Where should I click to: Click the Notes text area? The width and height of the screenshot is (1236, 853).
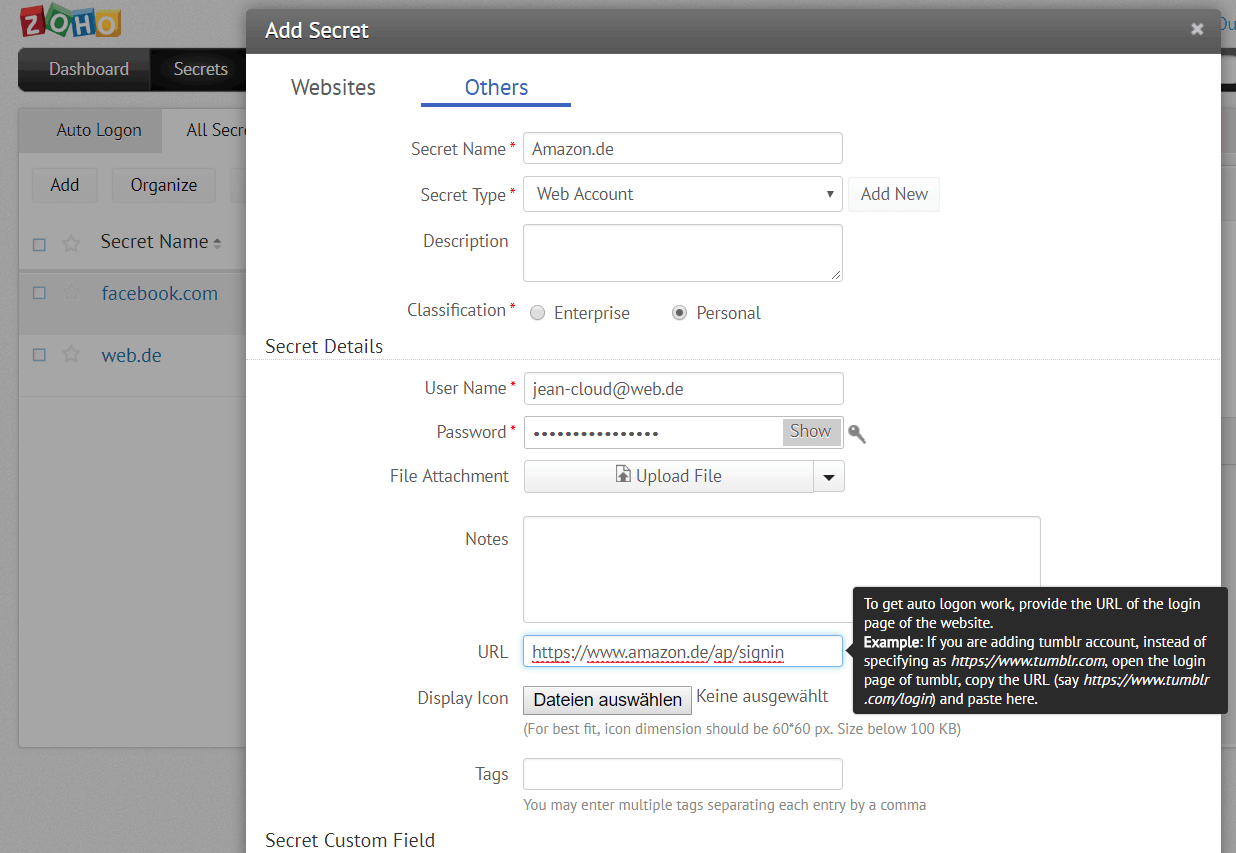[782, 570]
